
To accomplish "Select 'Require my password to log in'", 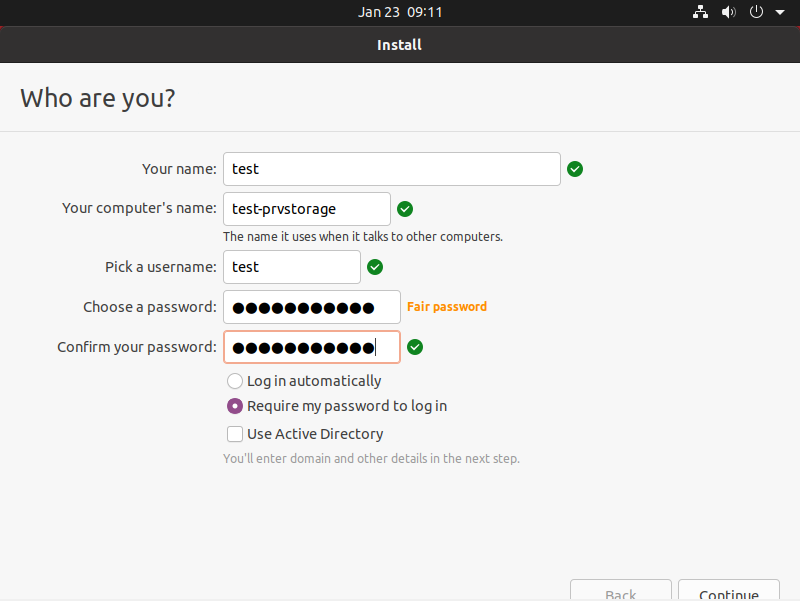I will pyautogui.click(x=234, y=406).
